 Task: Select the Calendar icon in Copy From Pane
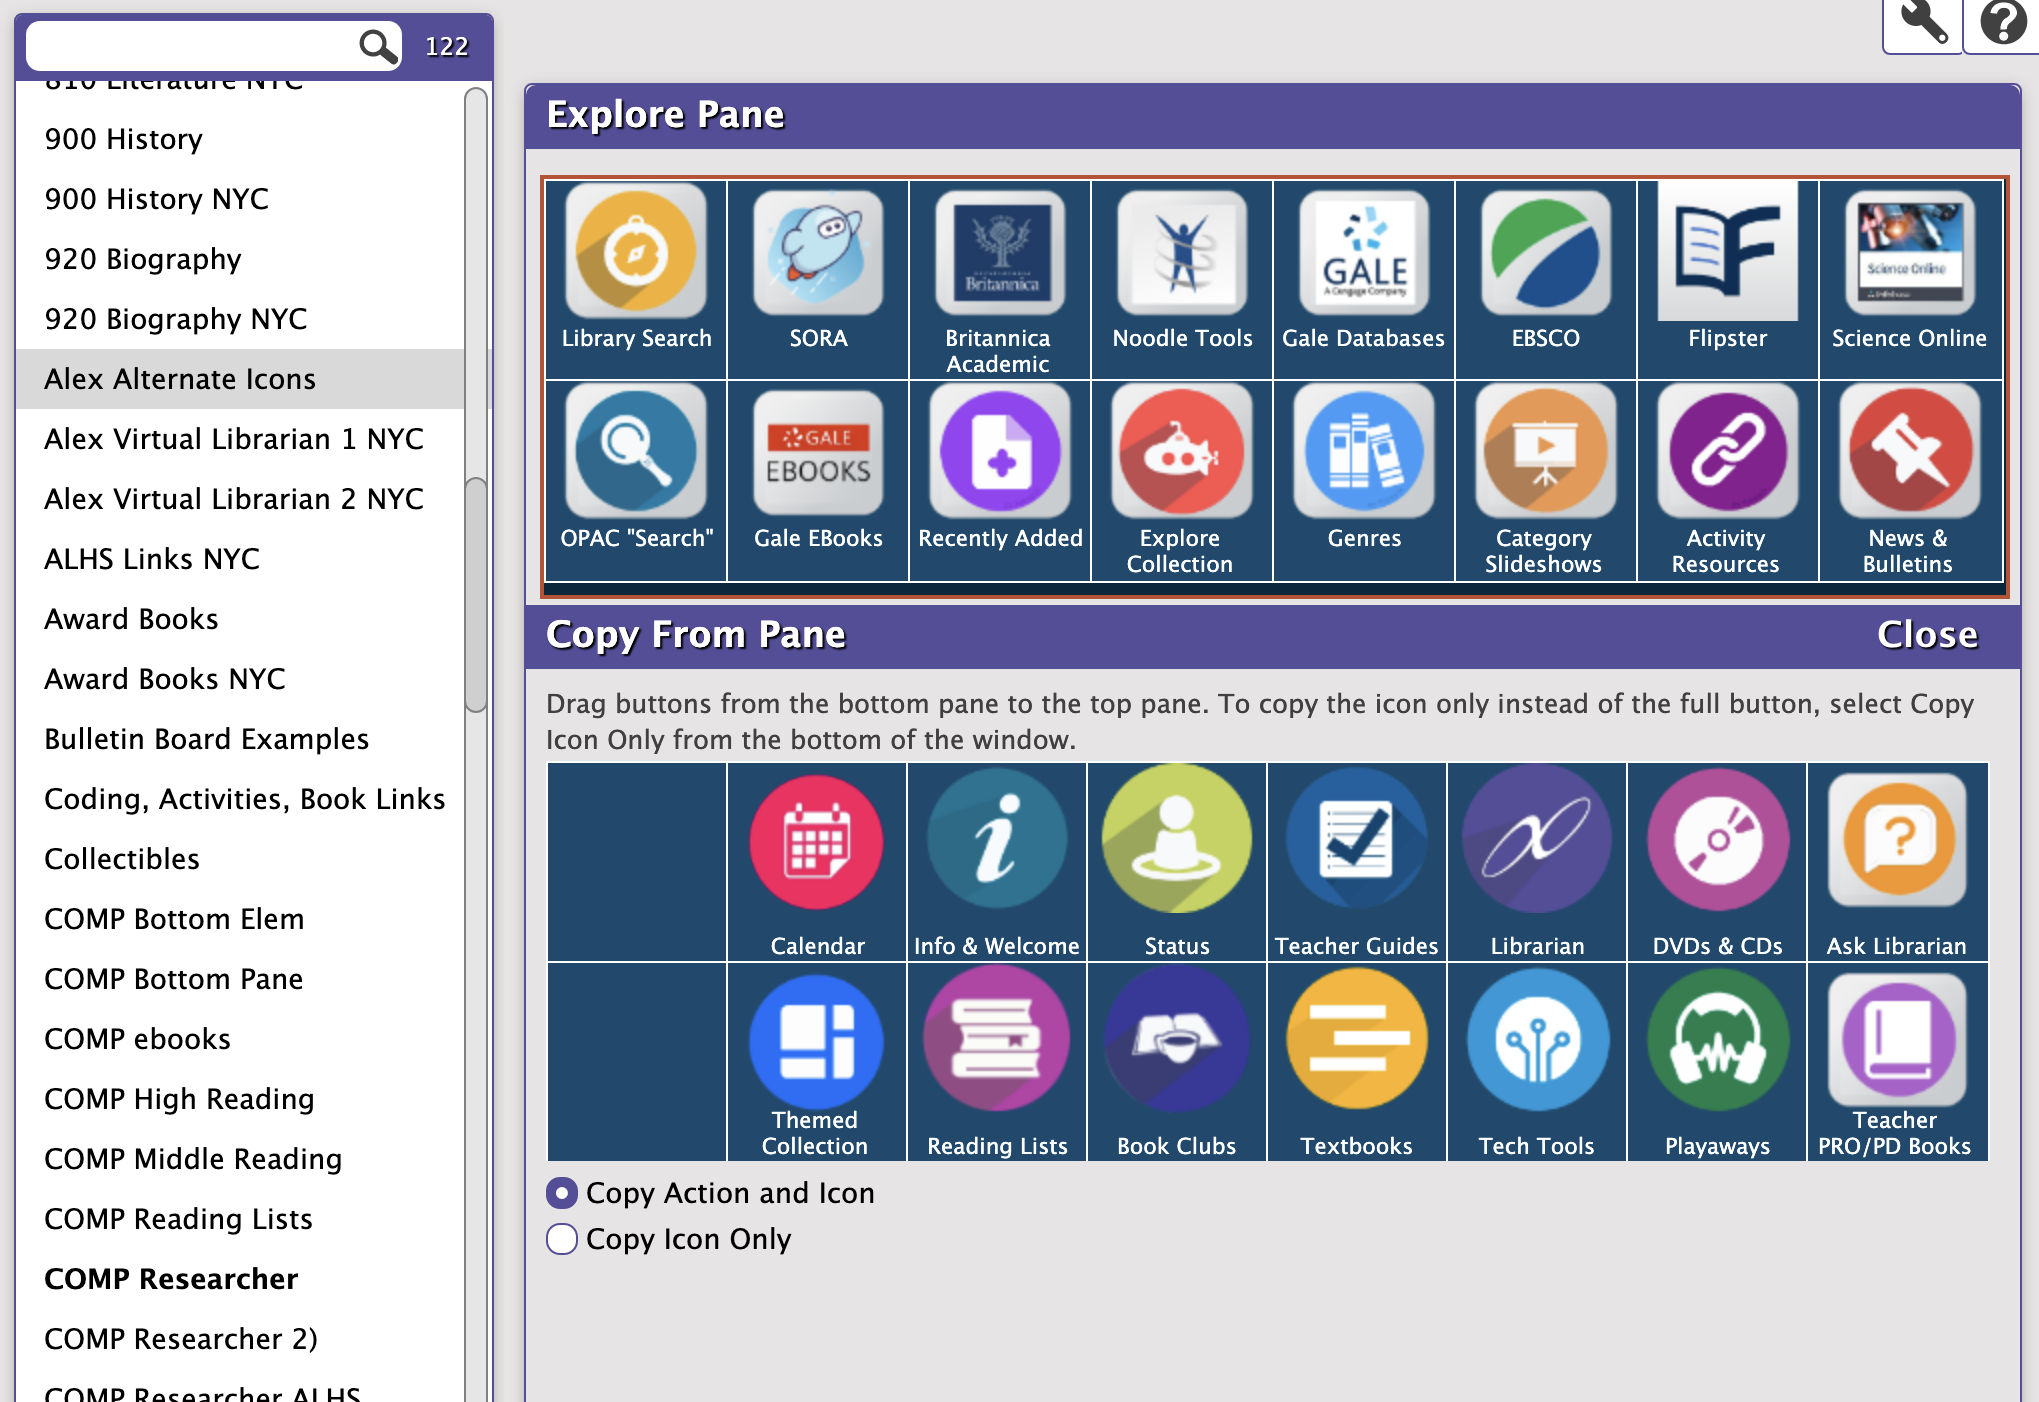pyautogui.click(x=817, y=842)
